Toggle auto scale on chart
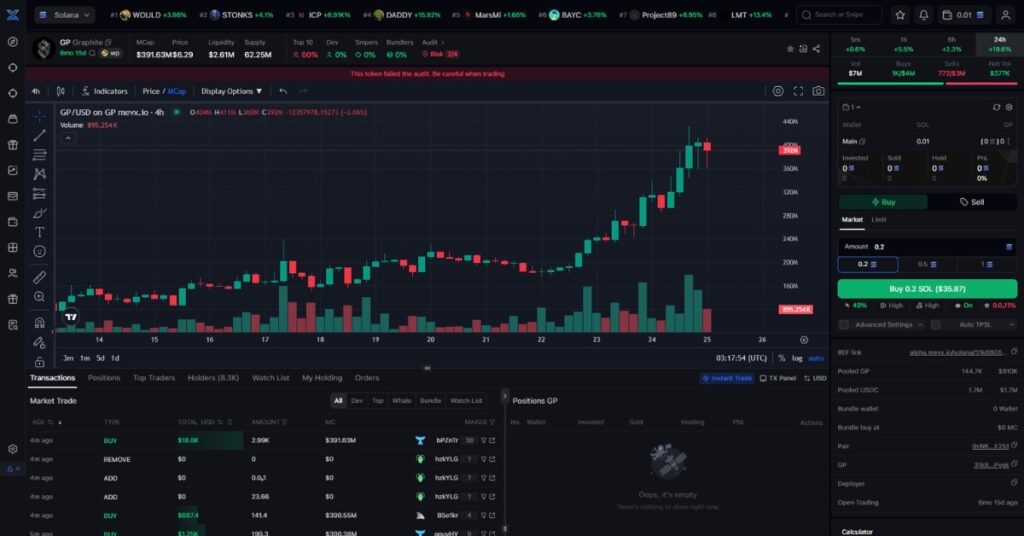 click(816, 358)
